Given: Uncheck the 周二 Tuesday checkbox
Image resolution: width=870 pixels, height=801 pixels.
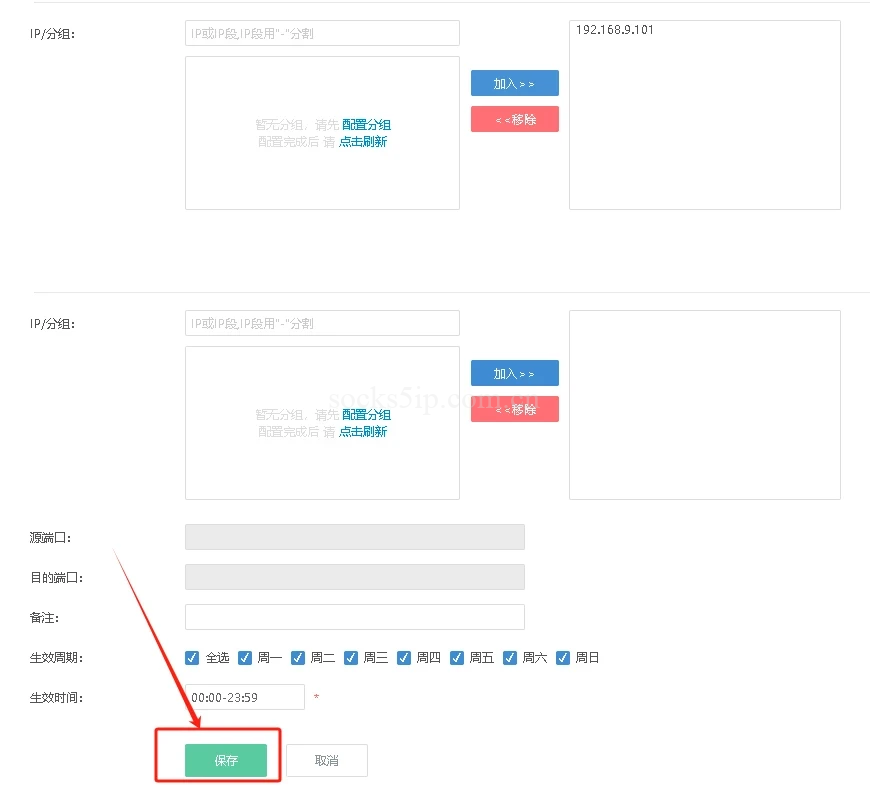Looking at the screenshot, I should [x=298, y=658].
